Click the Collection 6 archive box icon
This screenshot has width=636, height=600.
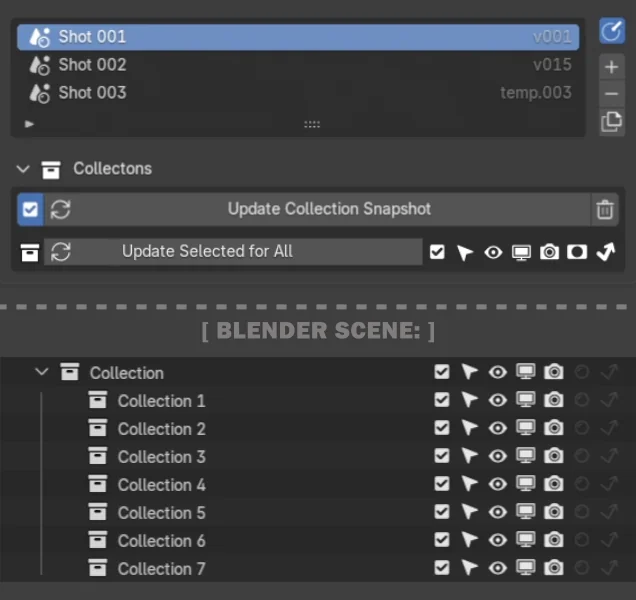[x=98, y=540]
